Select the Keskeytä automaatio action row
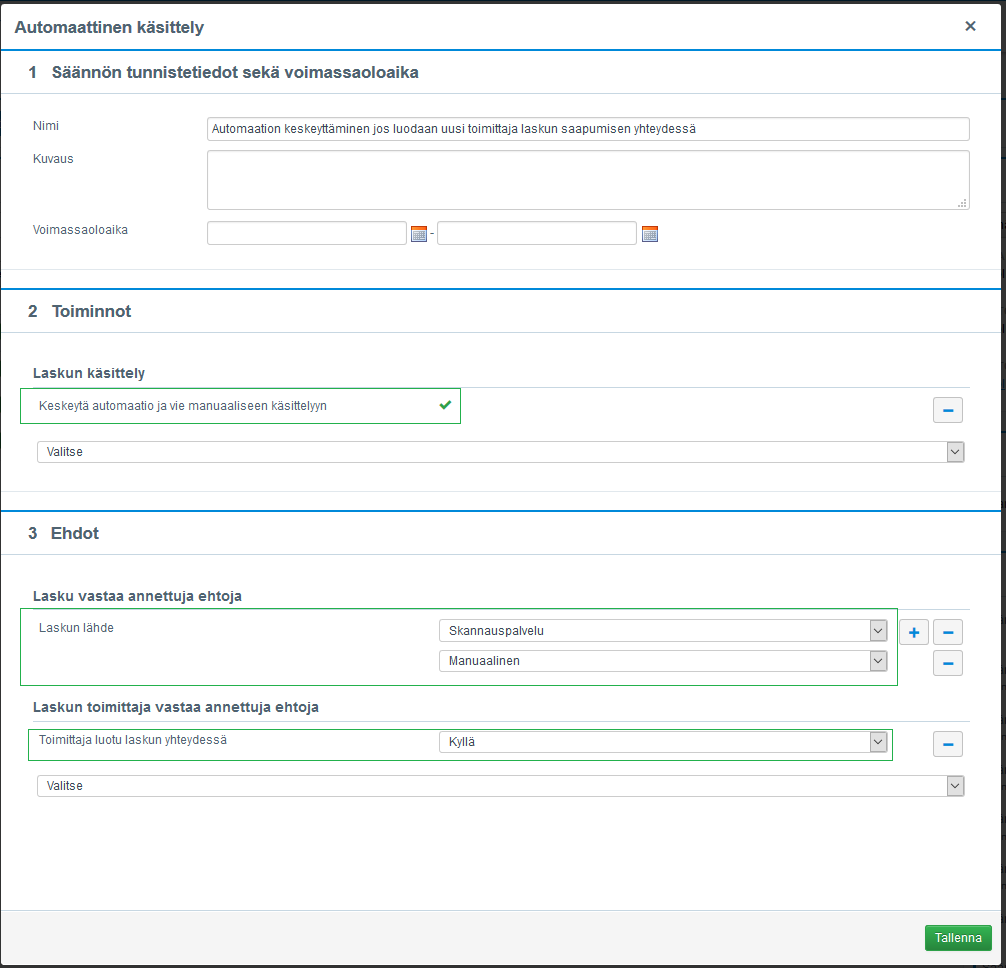1006x968 pixels. tap(230, 406)
